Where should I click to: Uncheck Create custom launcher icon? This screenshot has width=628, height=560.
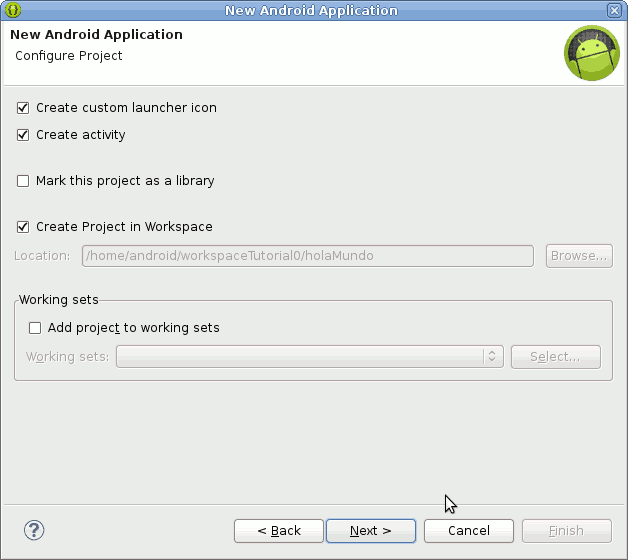click(x=23, y=108)
